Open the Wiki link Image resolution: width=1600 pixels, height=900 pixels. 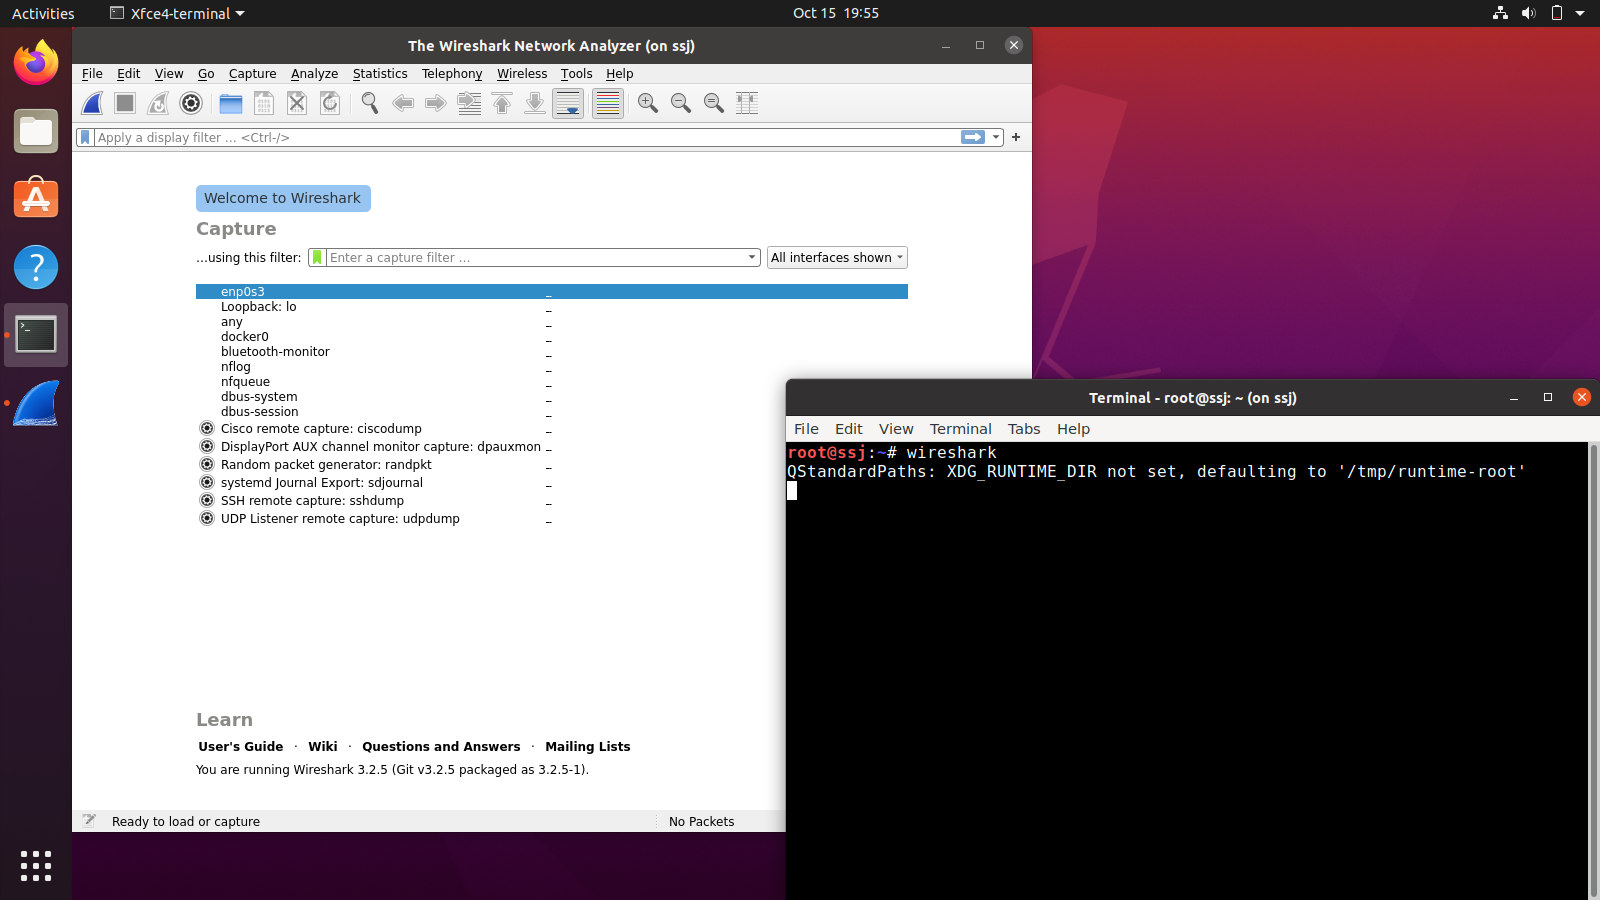pos(323,747)
